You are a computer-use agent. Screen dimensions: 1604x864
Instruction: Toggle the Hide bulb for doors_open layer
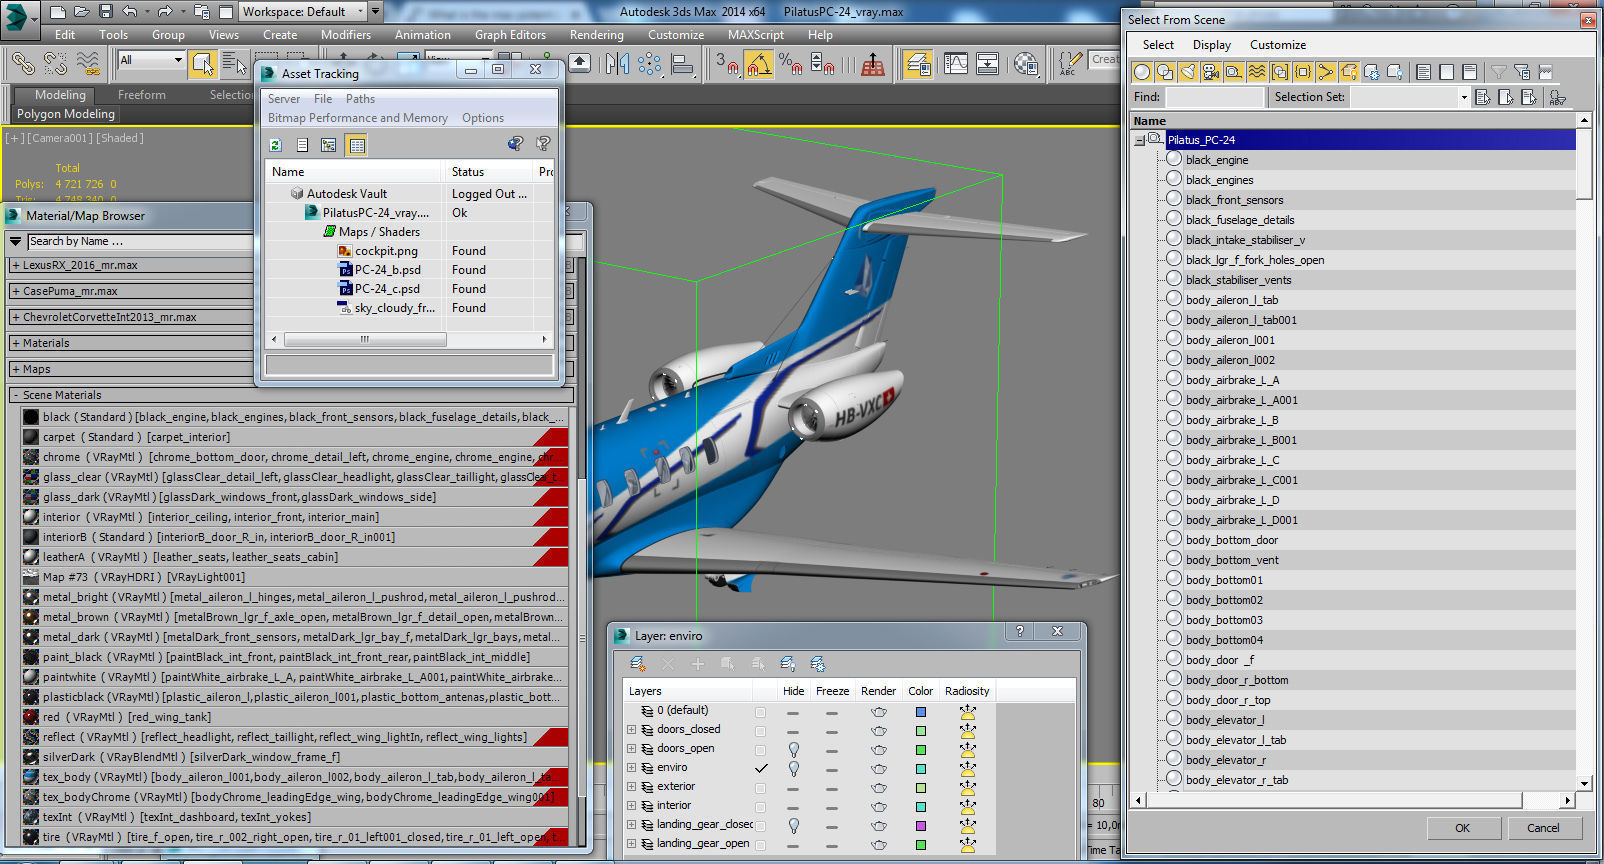click(x=794, y=749)
